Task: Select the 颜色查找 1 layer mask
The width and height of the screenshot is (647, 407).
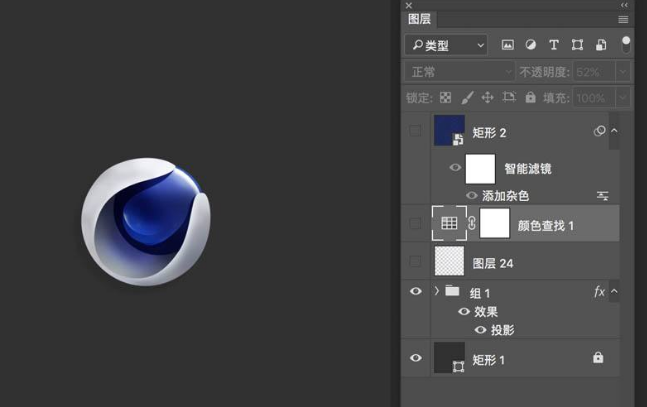Action: coord(494,223)
